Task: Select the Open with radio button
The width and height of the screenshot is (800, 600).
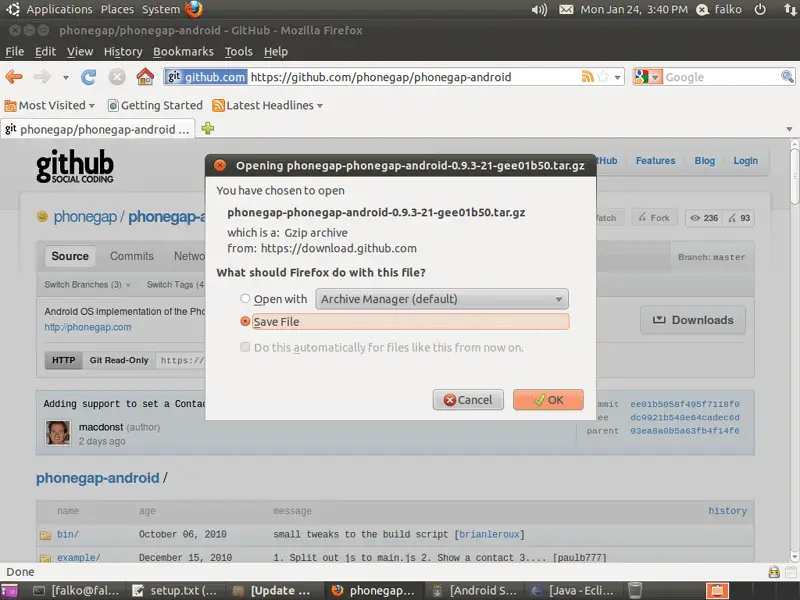Action: [x=245, y=298]
